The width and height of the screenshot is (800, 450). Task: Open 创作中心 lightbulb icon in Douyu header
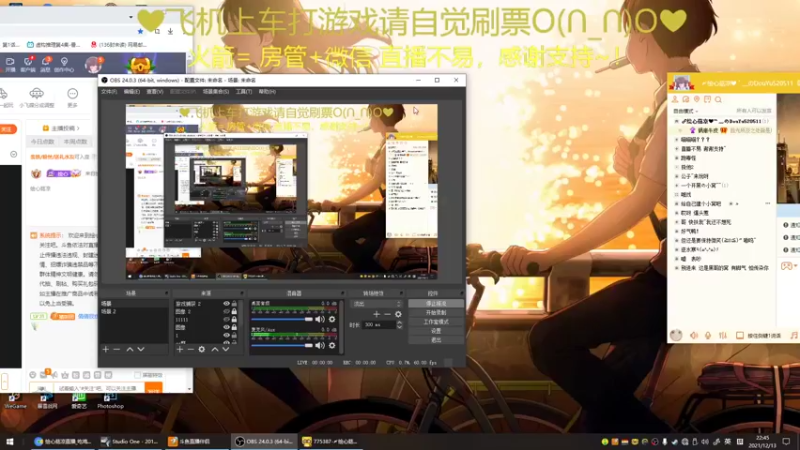click(x=64, y=61)
